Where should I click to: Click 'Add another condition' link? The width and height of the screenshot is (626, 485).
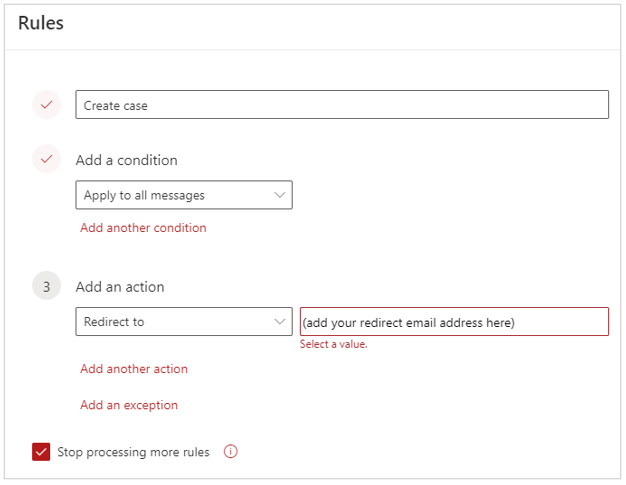143,228
